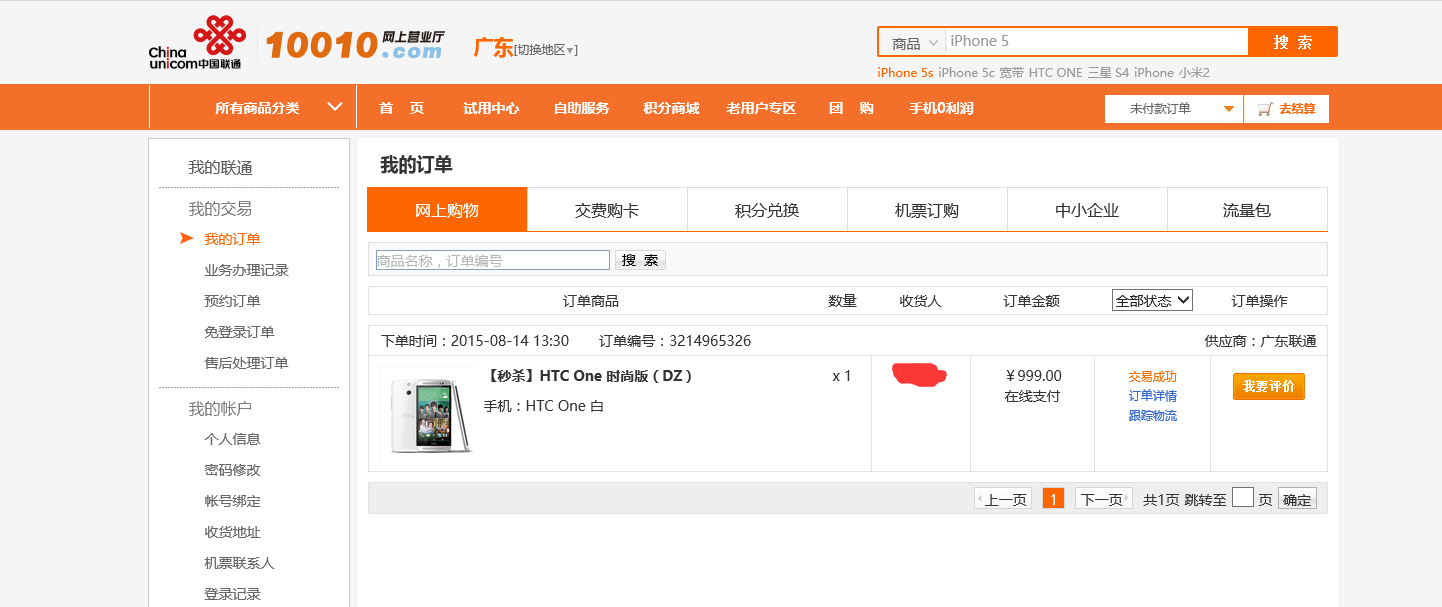Click the China Unicom logo

pos(196,42)
